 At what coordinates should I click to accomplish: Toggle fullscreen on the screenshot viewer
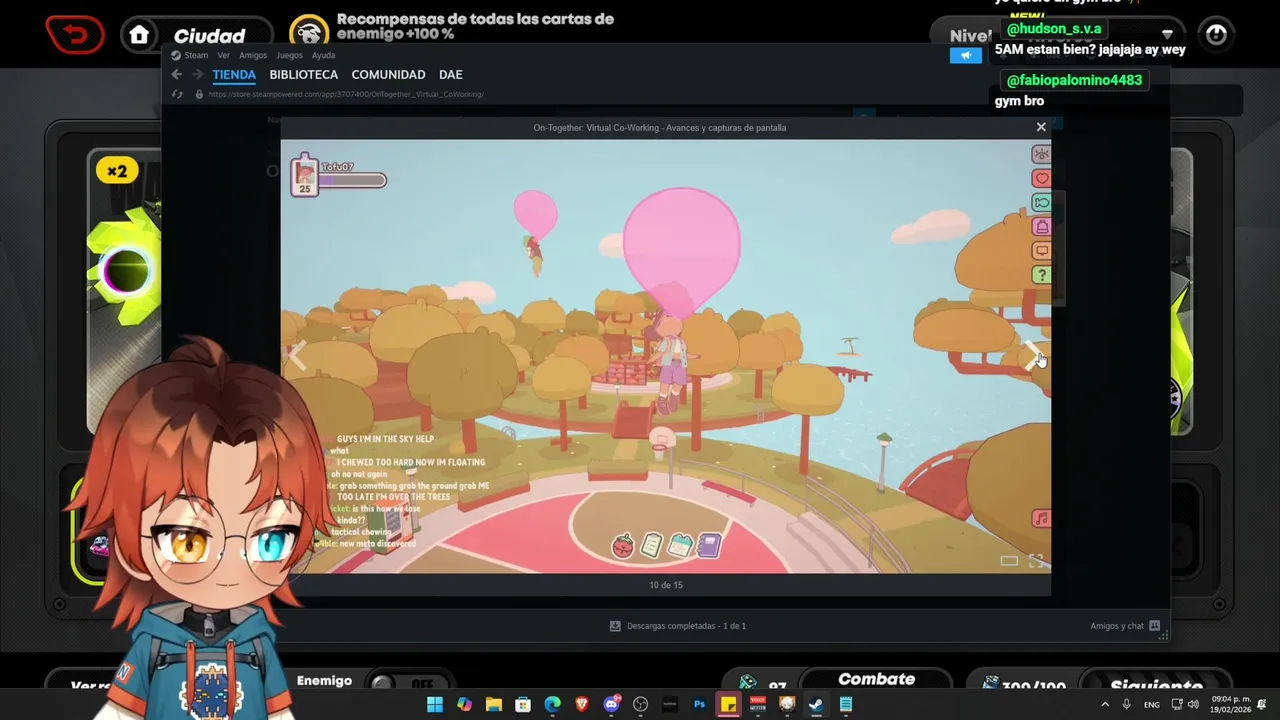coord(1036,561)
